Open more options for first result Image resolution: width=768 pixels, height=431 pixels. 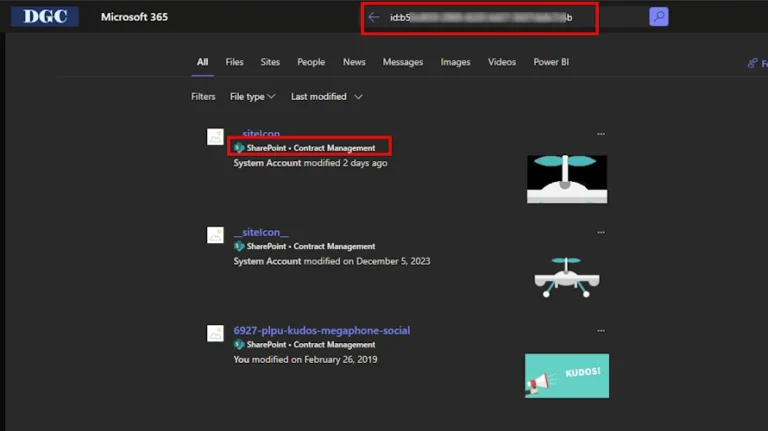point(601,133)
